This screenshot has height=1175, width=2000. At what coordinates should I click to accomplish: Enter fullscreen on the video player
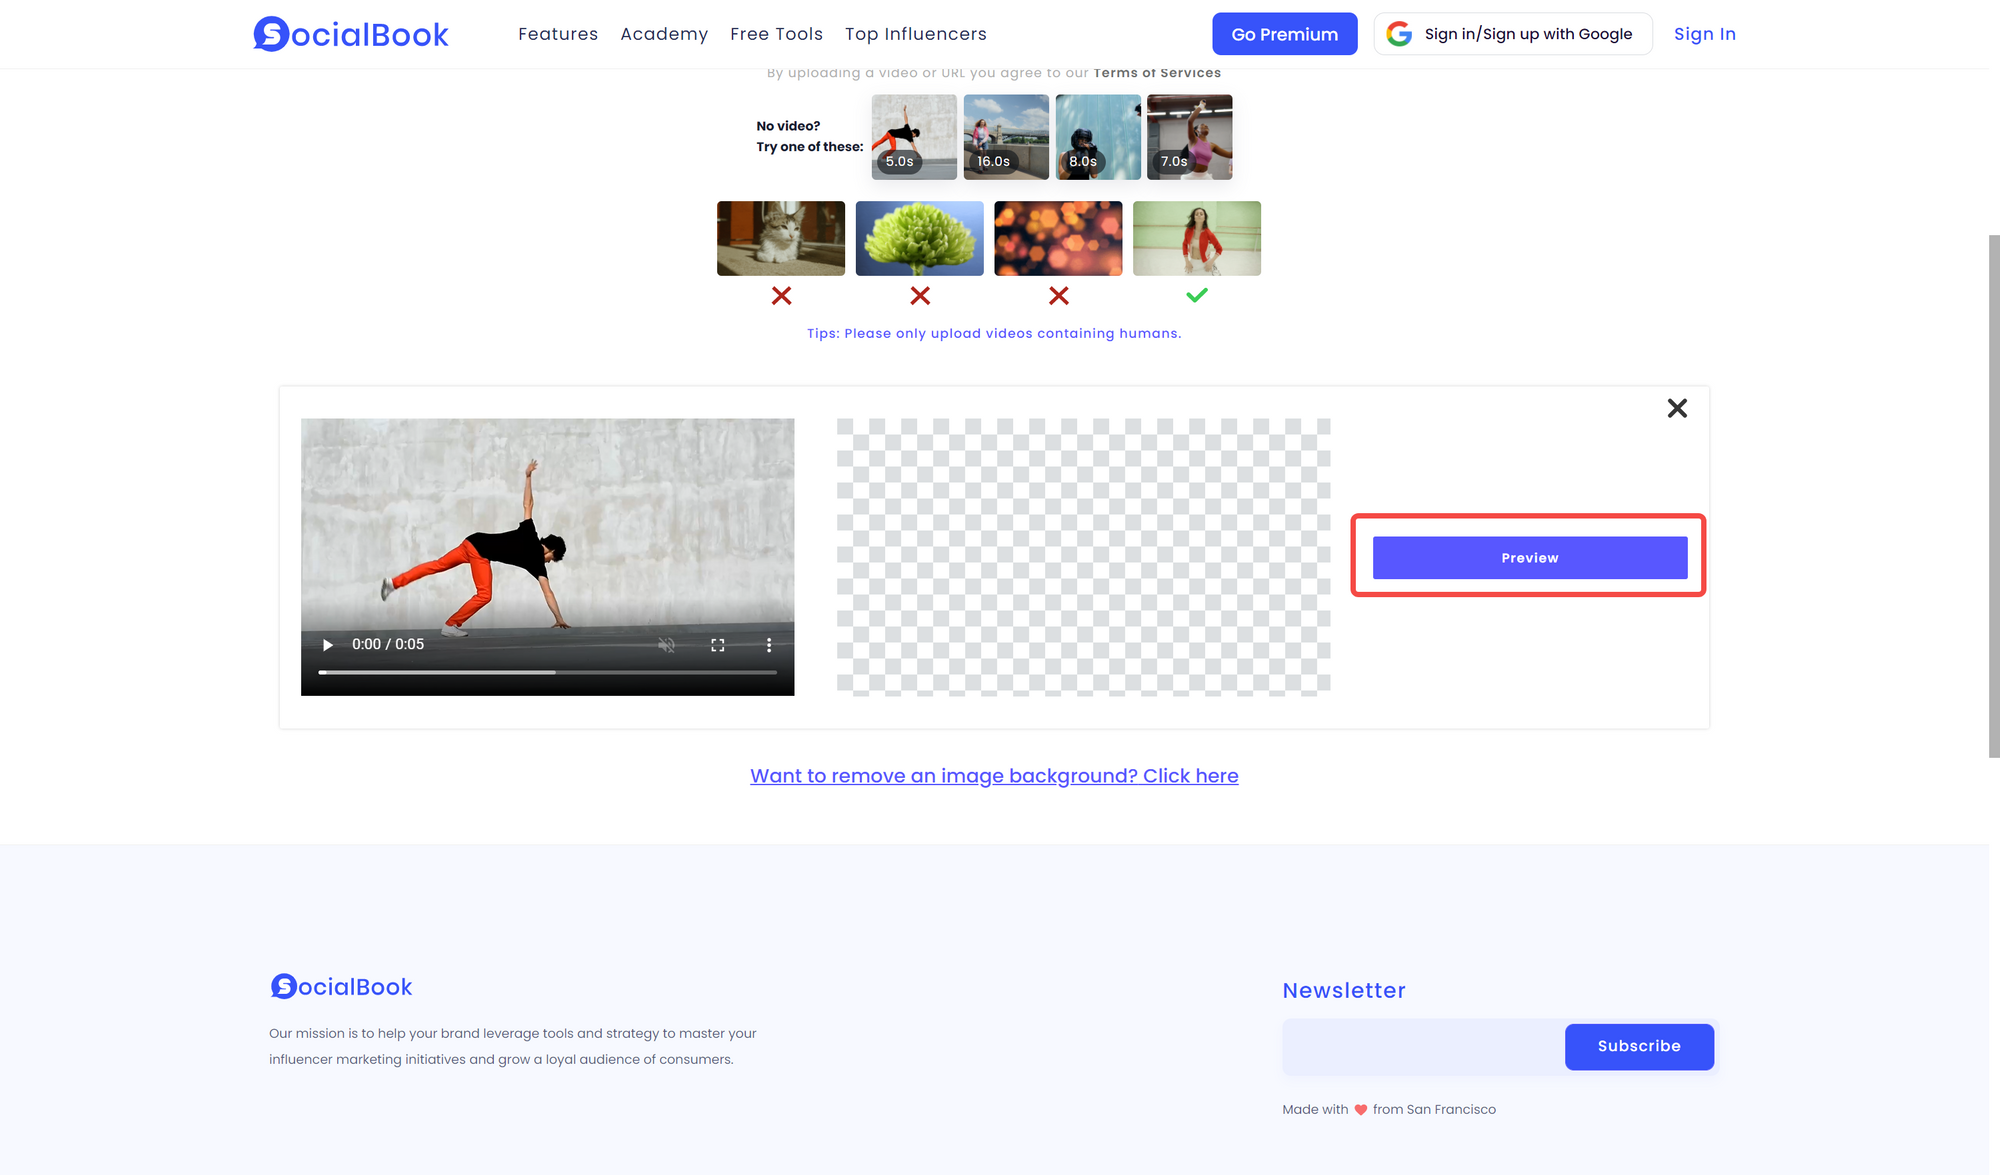click(x=718, y=645)
